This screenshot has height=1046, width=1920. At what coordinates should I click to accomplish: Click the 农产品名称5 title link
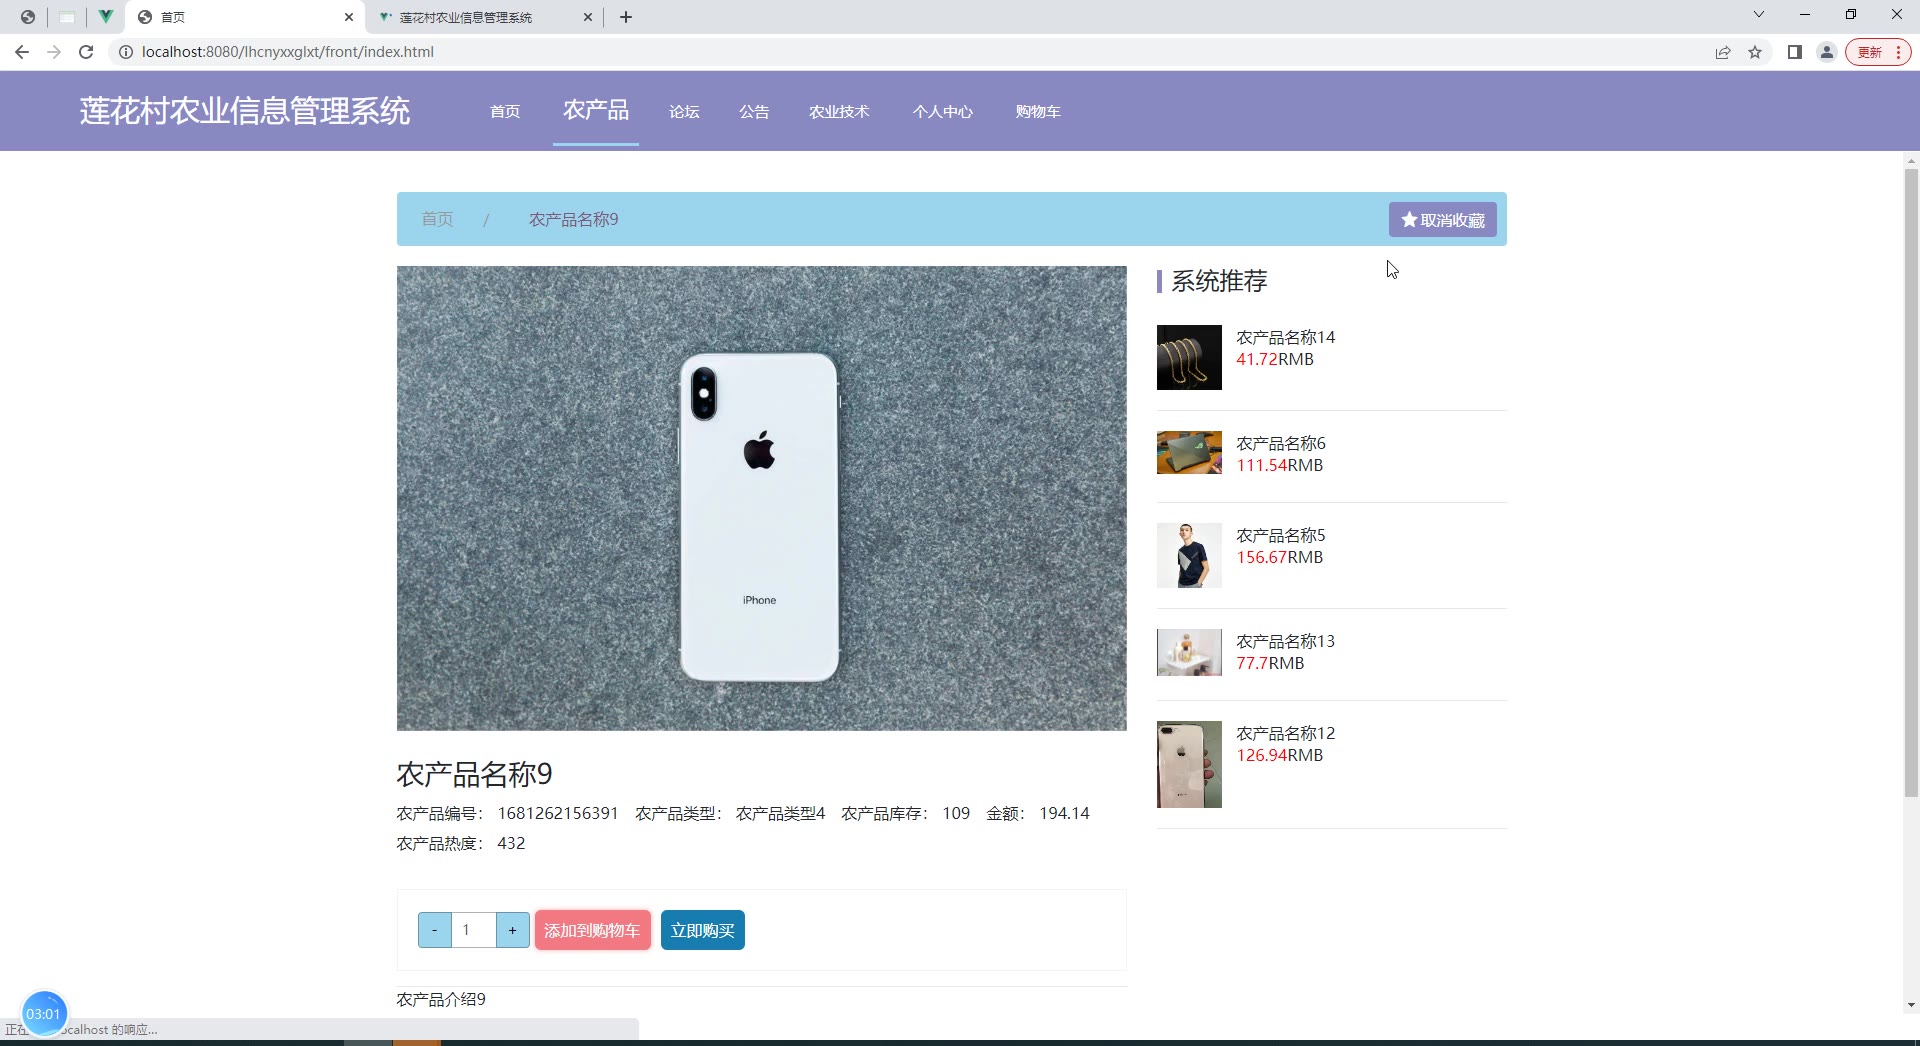[x=1281, y=536]
